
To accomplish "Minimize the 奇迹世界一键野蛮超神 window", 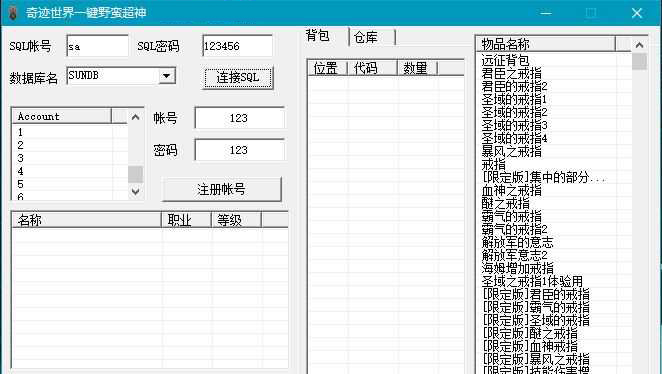I will [x=546, y=13].
